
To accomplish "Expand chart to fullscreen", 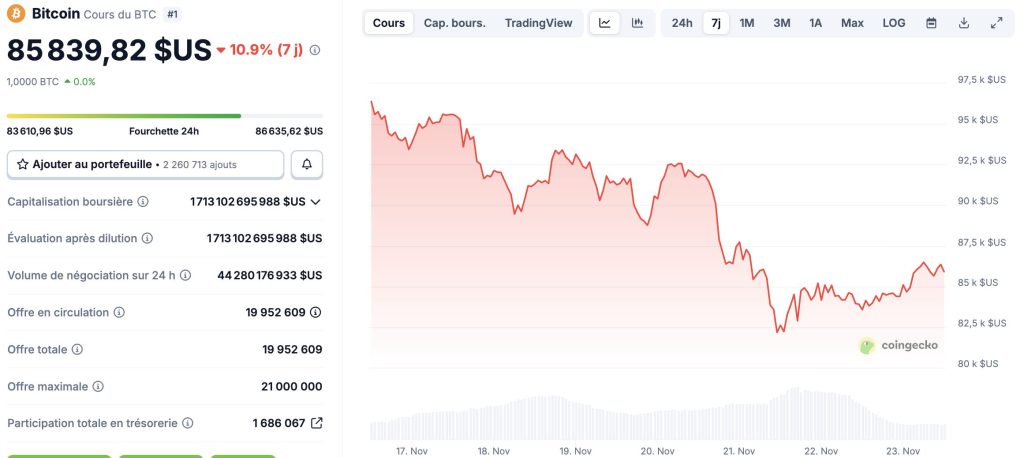I will (996, 23).
